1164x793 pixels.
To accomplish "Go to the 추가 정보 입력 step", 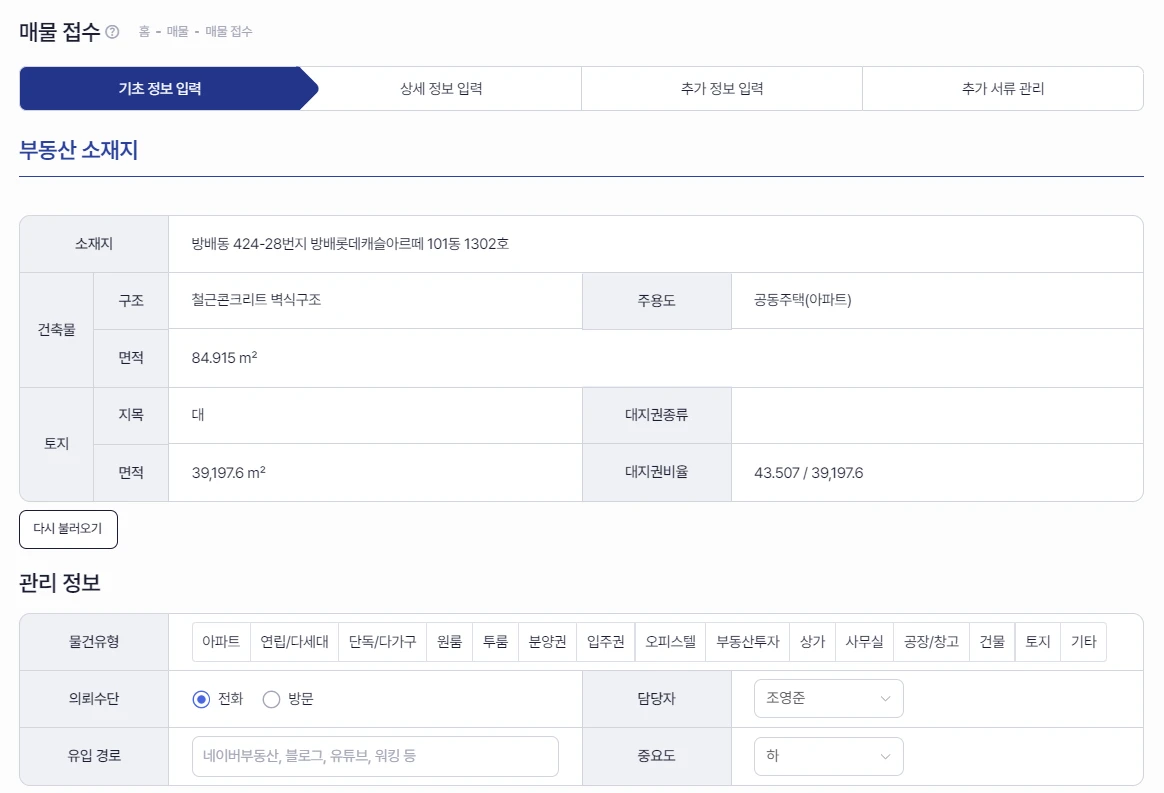I will point(722,88).
